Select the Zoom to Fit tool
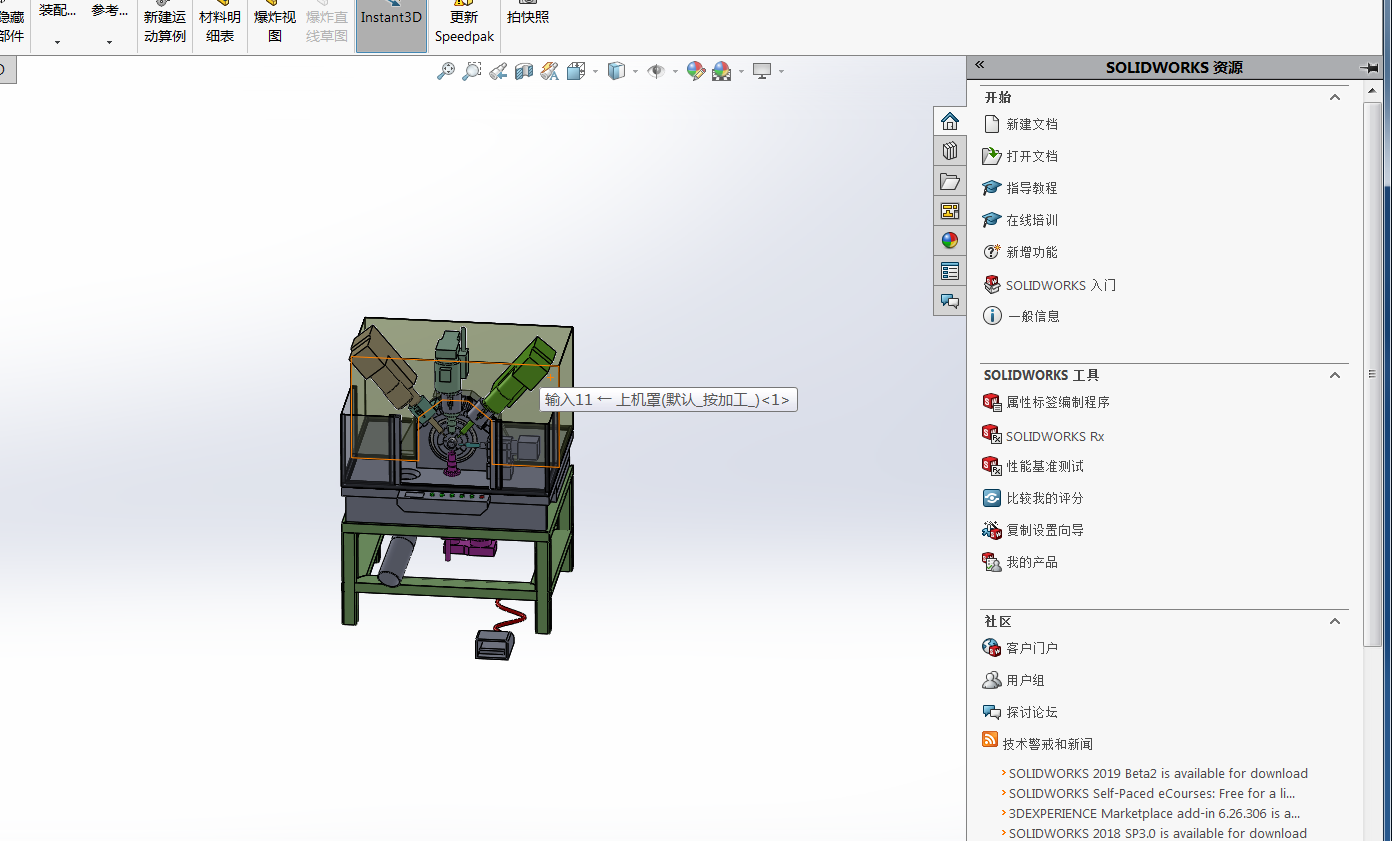 coord(446,71)
